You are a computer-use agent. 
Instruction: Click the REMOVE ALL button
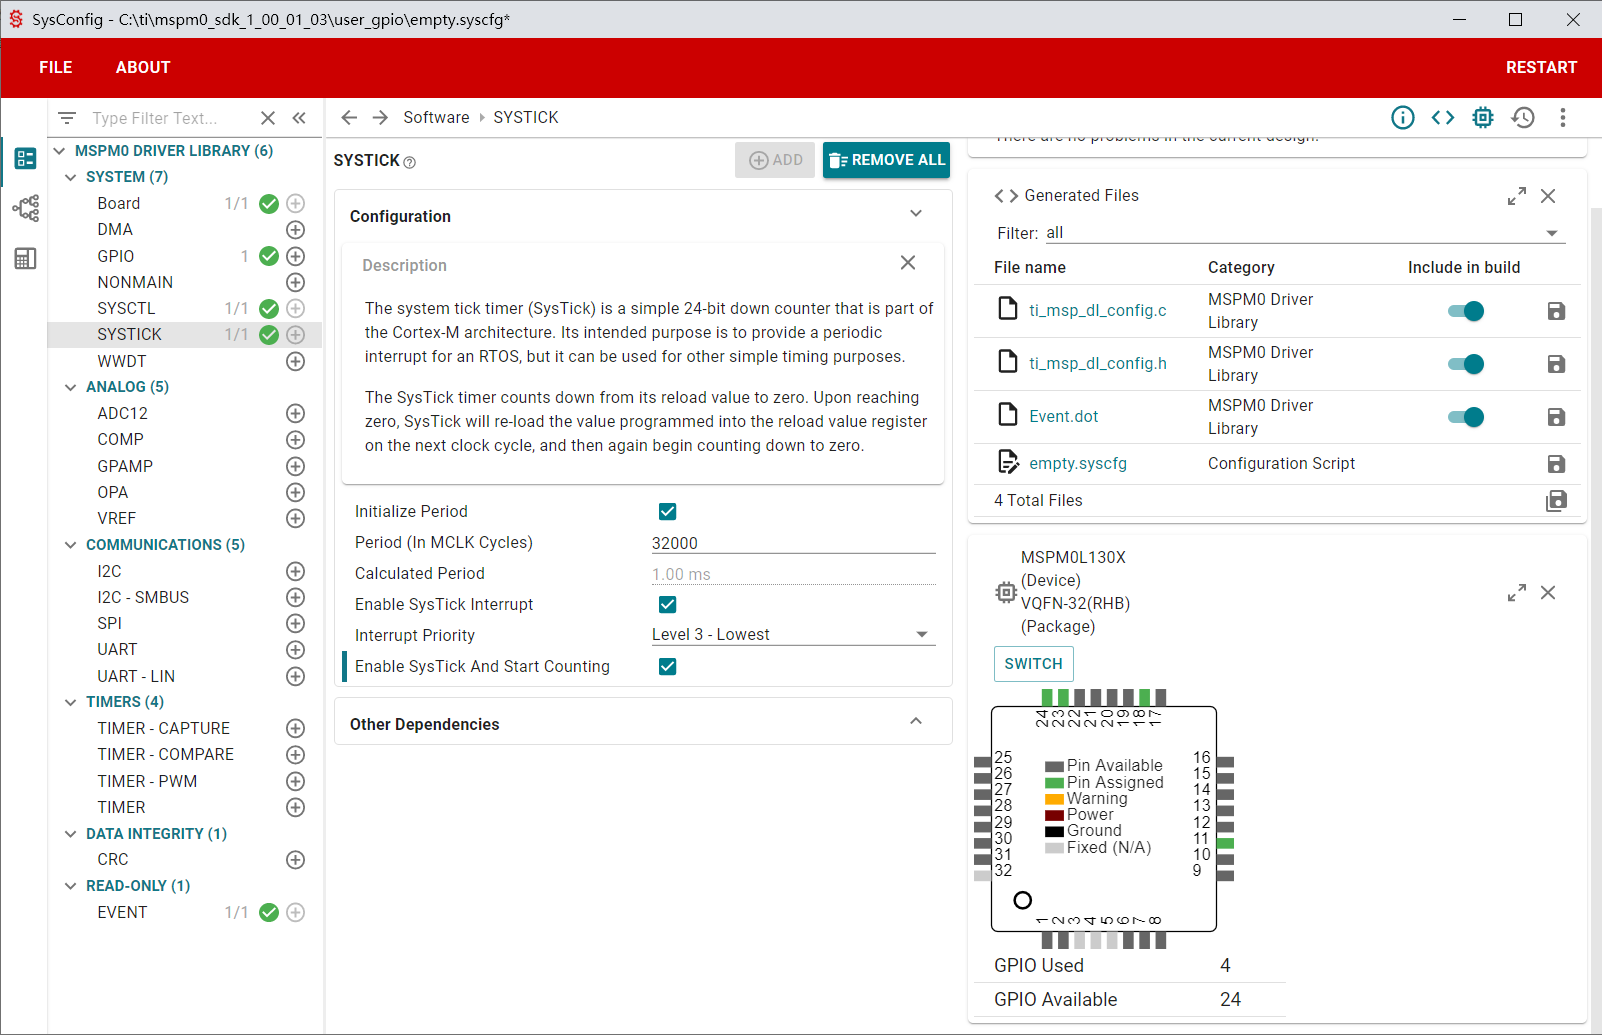(x=886, y=160)
